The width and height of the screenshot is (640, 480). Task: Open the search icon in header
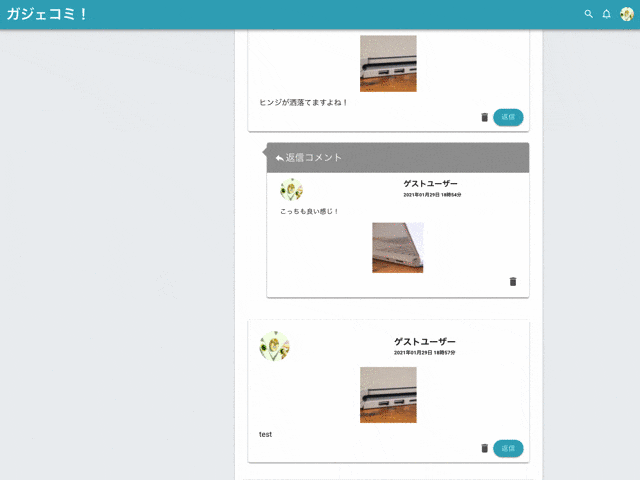[588, 14]
